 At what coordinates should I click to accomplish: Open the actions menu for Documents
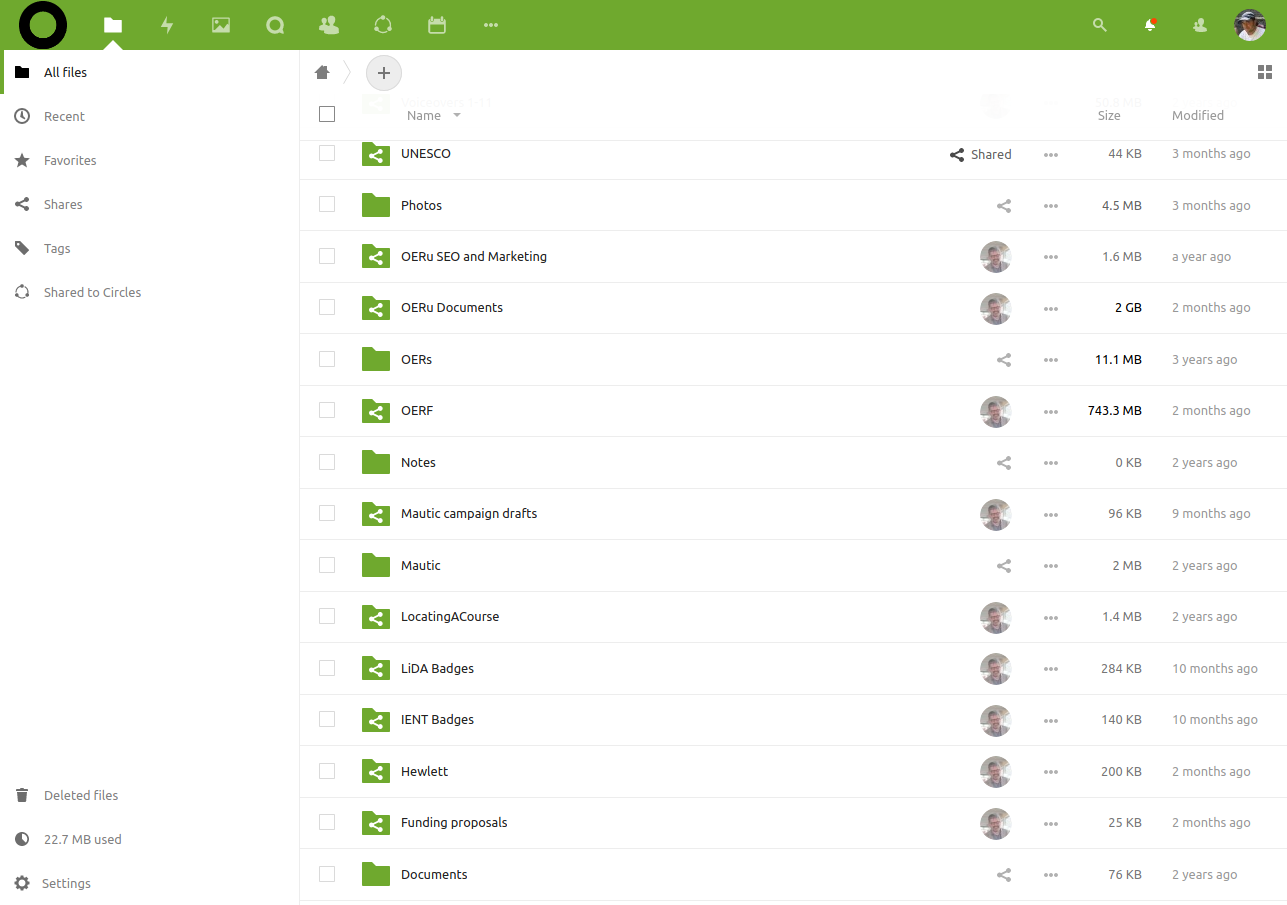tap(1050, 875)
